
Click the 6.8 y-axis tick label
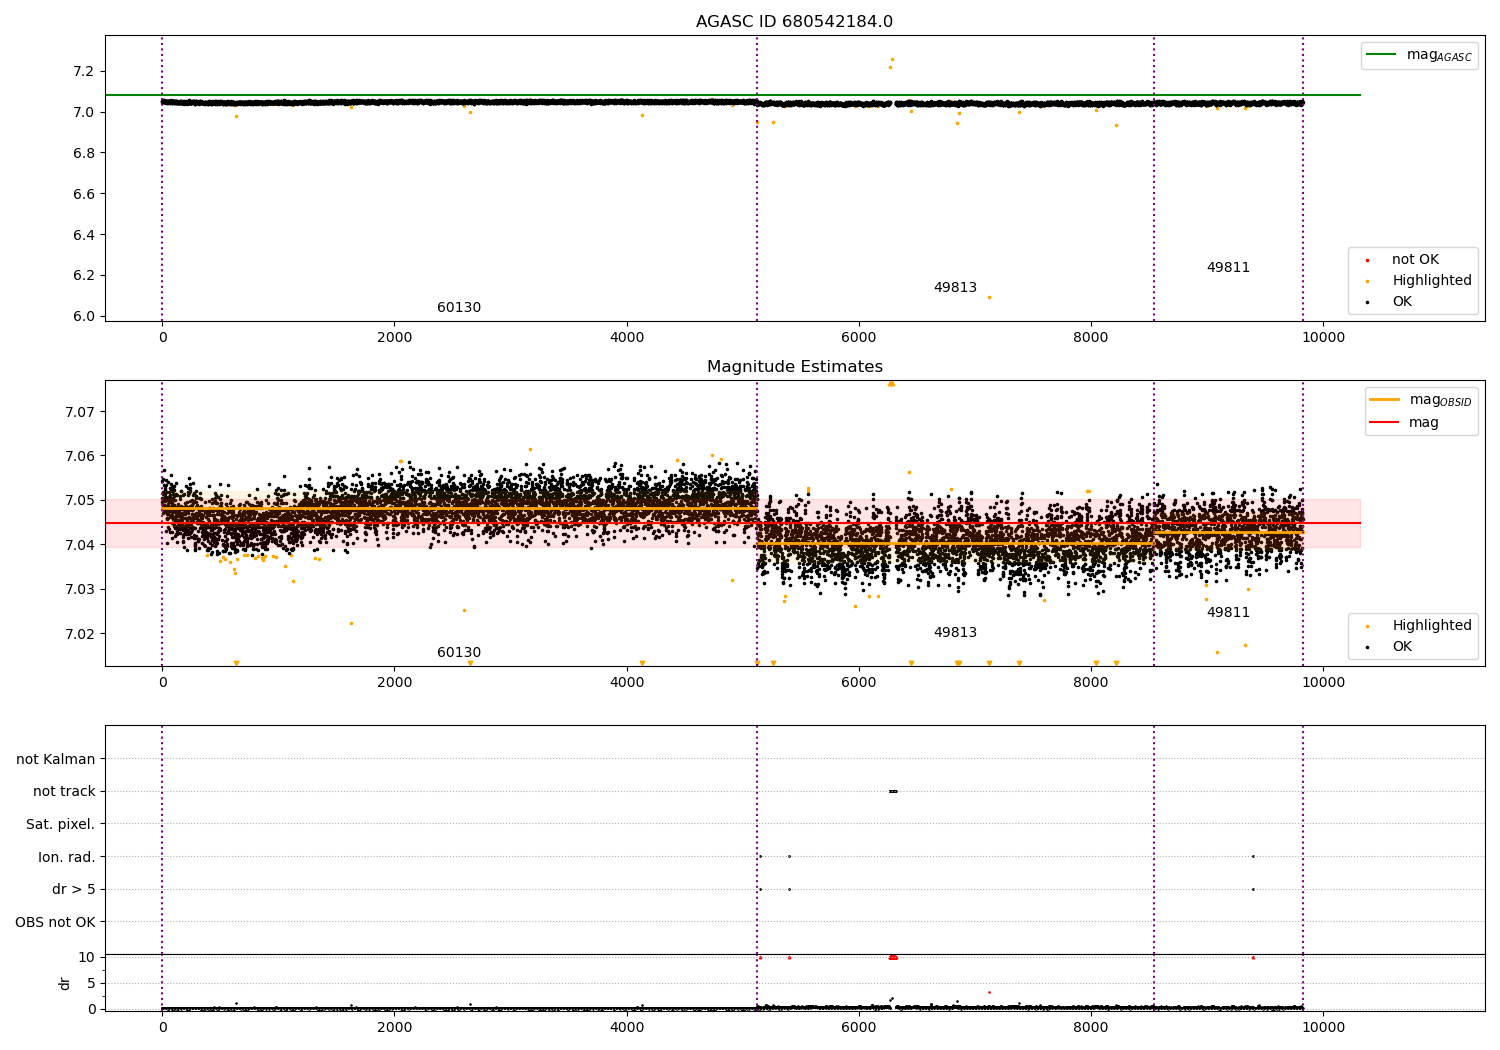pos(83,153)
